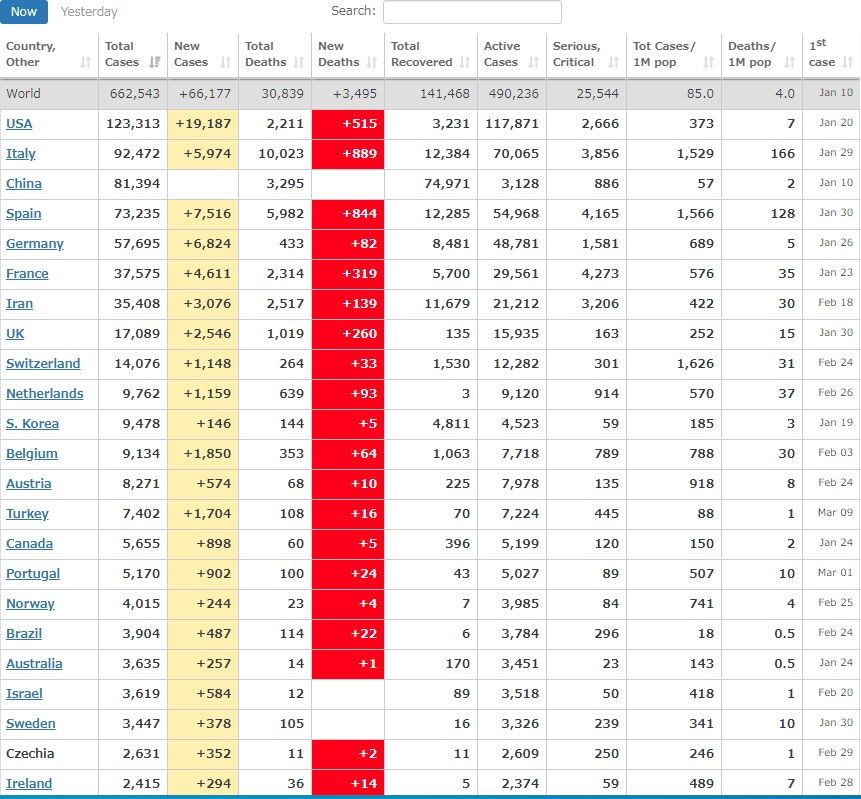This screenshot has height=799, width=861.
Task: Sort by 1st case date column
Action: [847, 62]
